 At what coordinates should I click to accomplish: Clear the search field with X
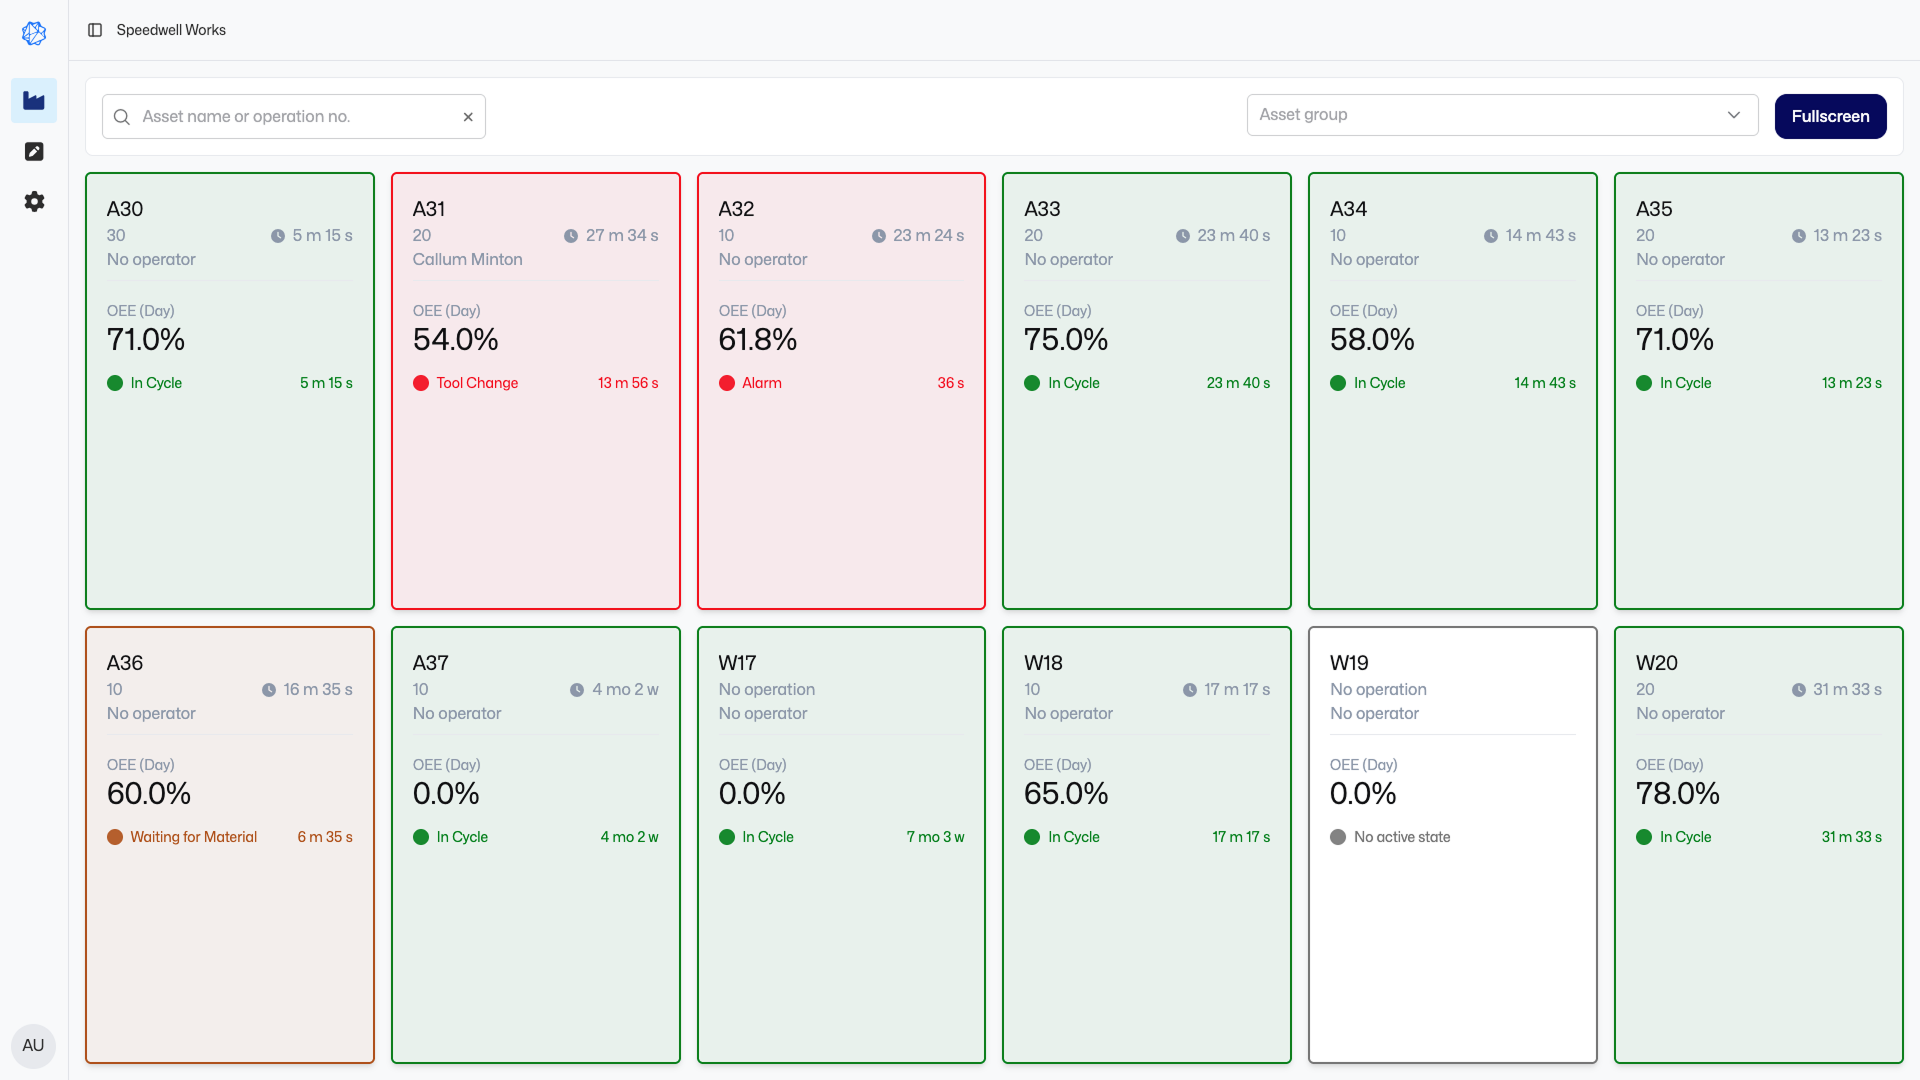[x=468, y=117]
